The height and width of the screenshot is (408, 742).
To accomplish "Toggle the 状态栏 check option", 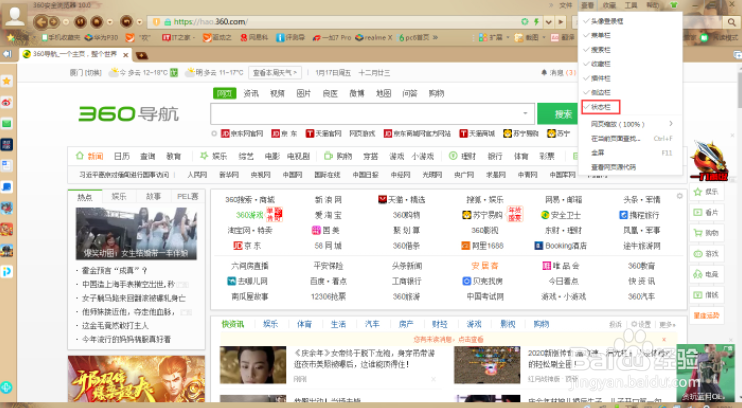I will [630, 107].
